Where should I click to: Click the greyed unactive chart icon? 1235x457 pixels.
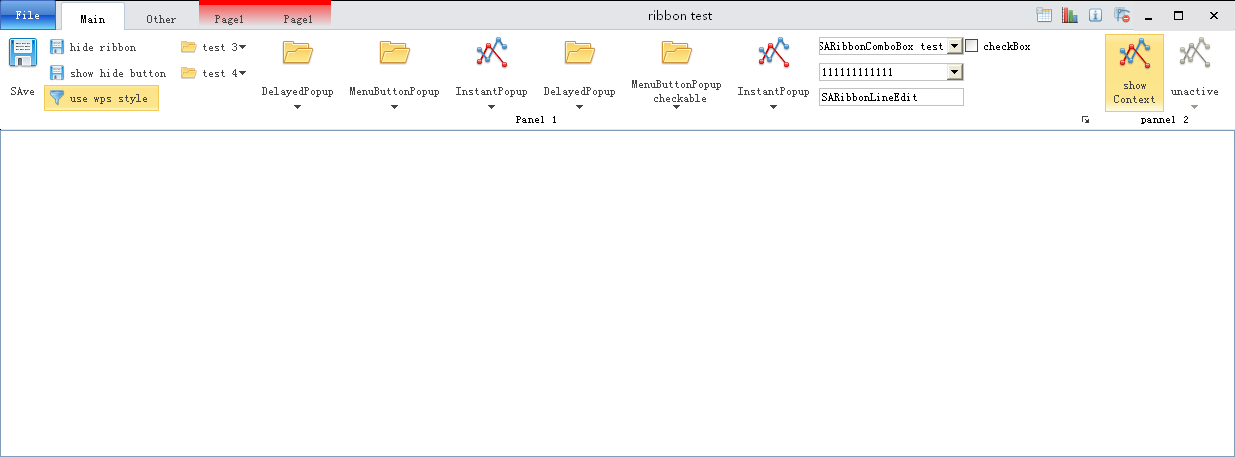(x=1194, y=54)
